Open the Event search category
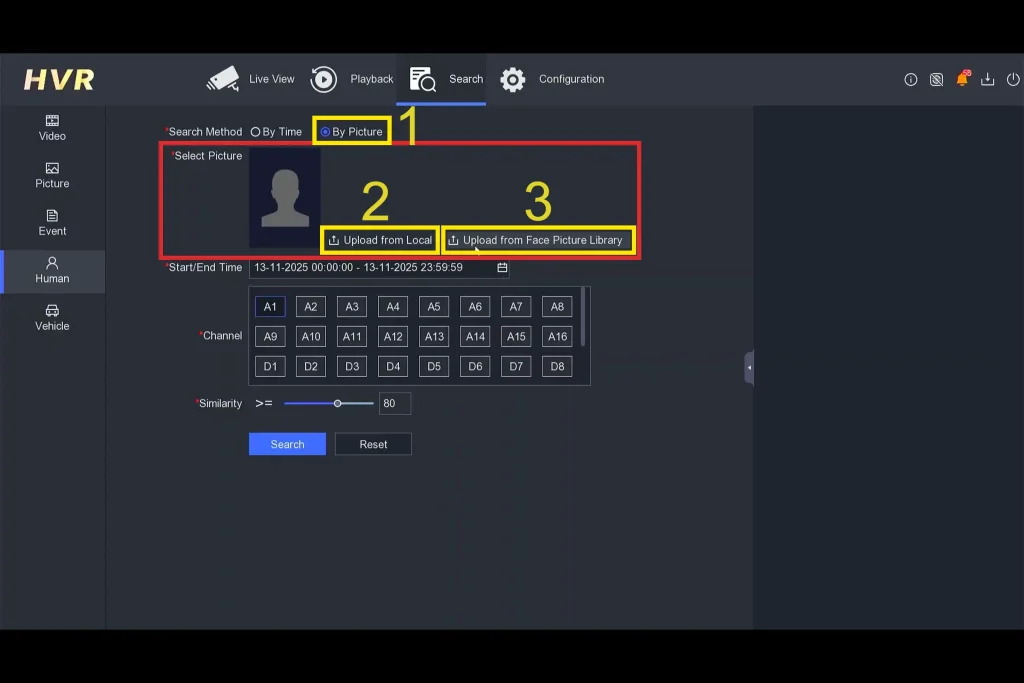The width and height of the screenshot is (1024, 683). click(52, 222)
